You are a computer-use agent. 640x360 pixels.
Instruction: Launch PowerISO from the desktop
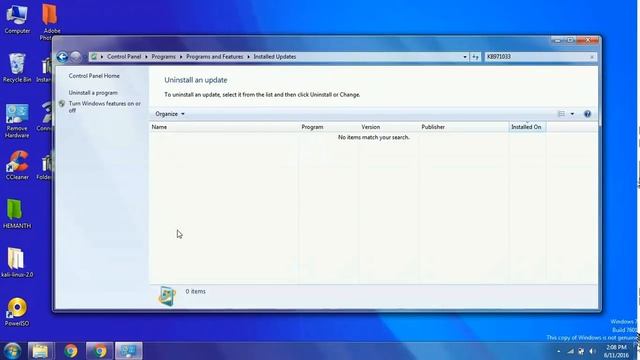(17, 312)
